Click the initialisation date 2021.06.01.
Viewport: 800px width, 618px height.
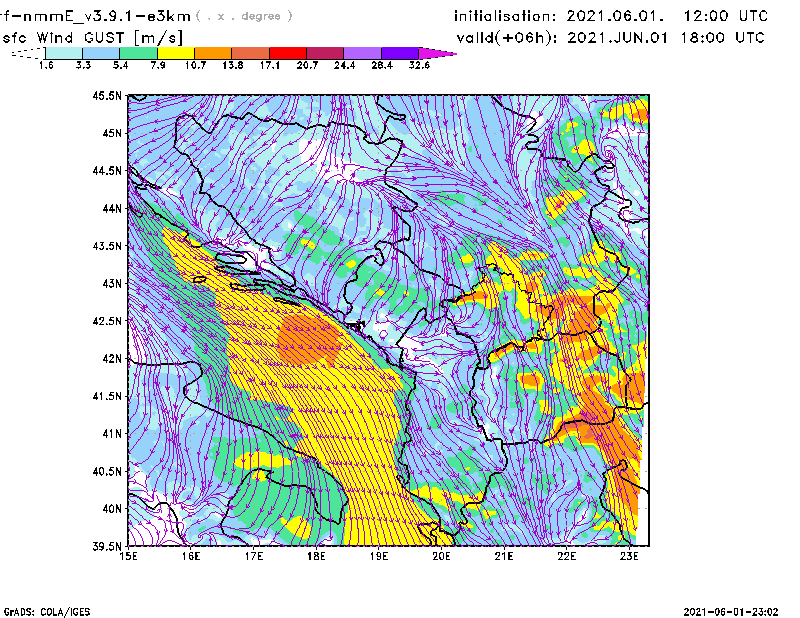(615, 16)
